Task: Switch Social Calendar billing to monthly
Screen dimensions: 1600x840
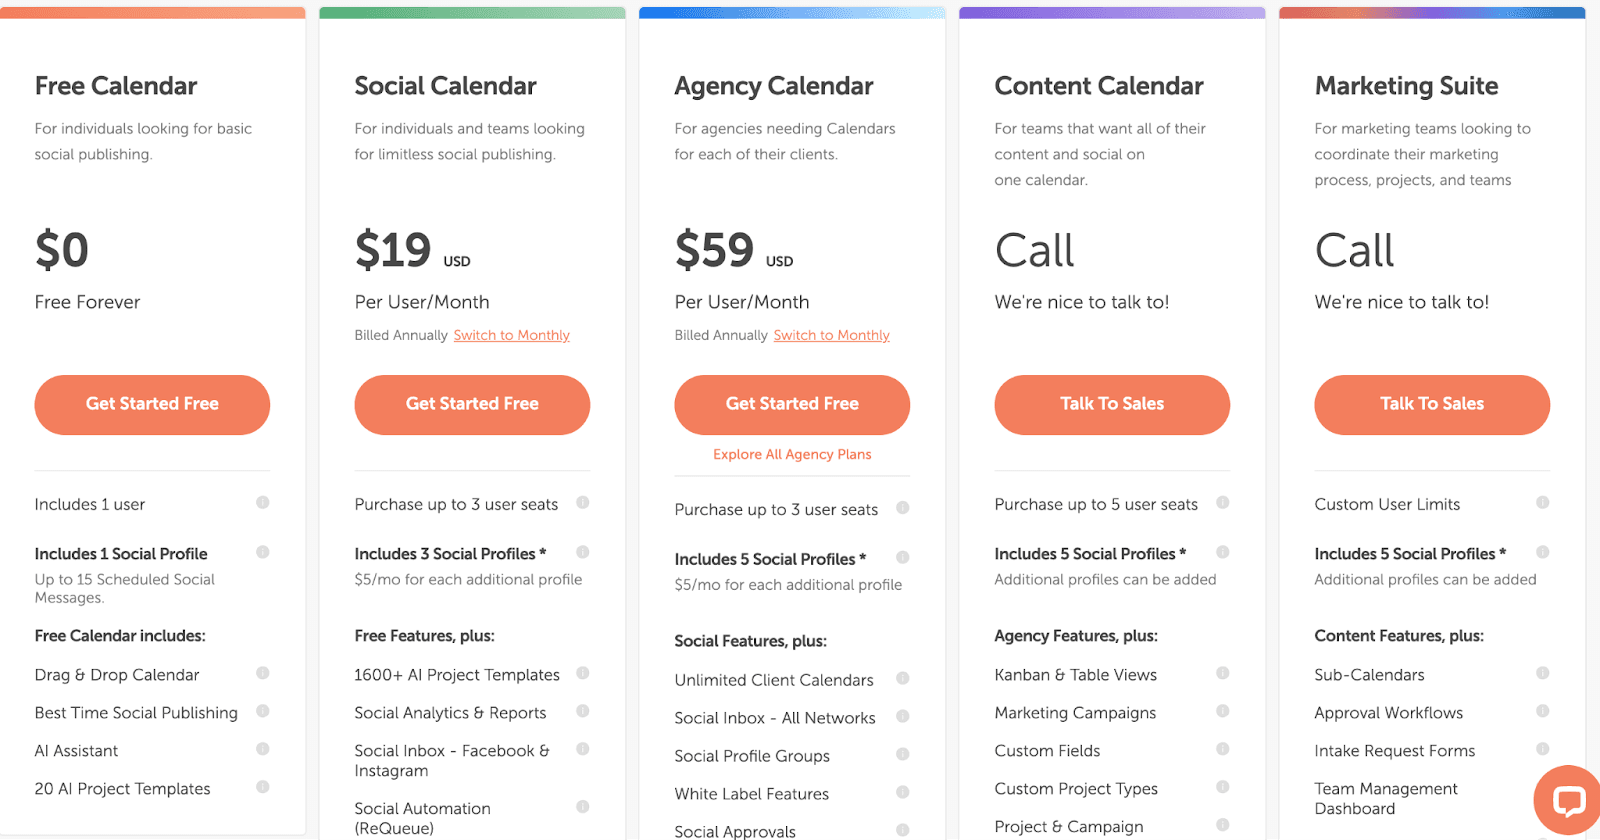Action: 511,335
